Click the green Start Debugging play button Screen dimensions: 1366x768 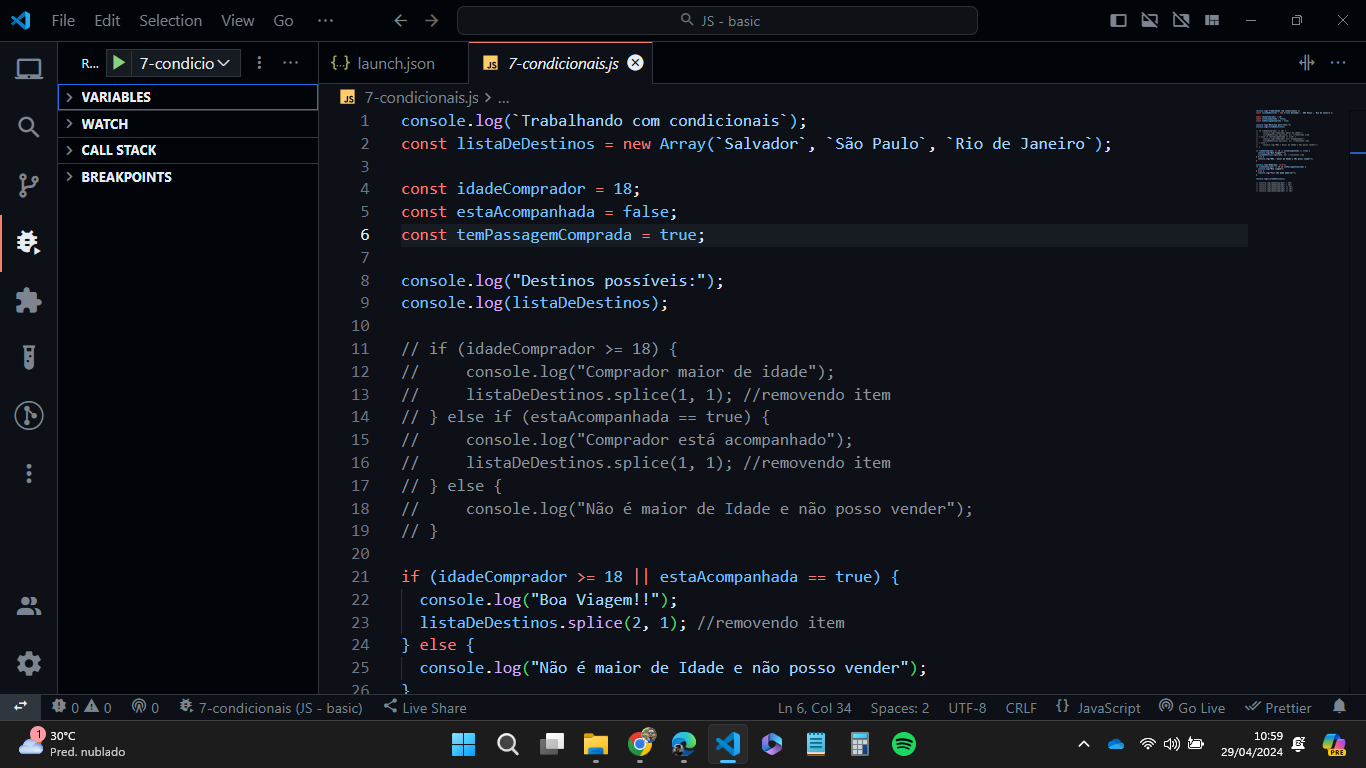point(119,63)
